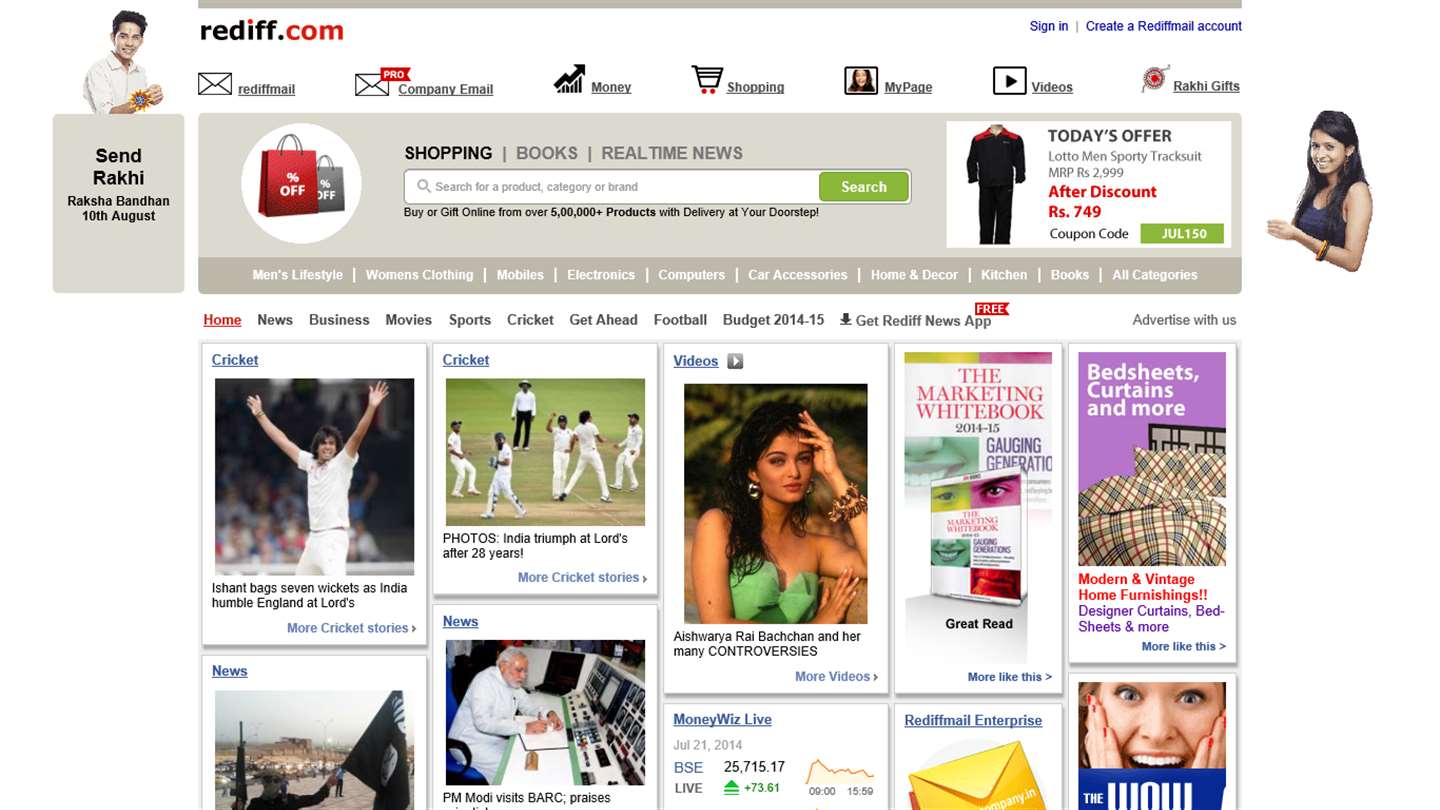Click the MyPage portrait icon
1440x810 pixels.
point(861,81)
